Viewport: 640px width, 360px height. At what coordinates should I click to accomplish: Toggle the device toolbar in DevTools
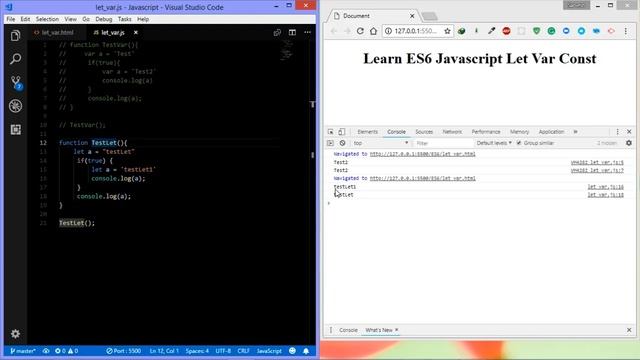point(342,132)
